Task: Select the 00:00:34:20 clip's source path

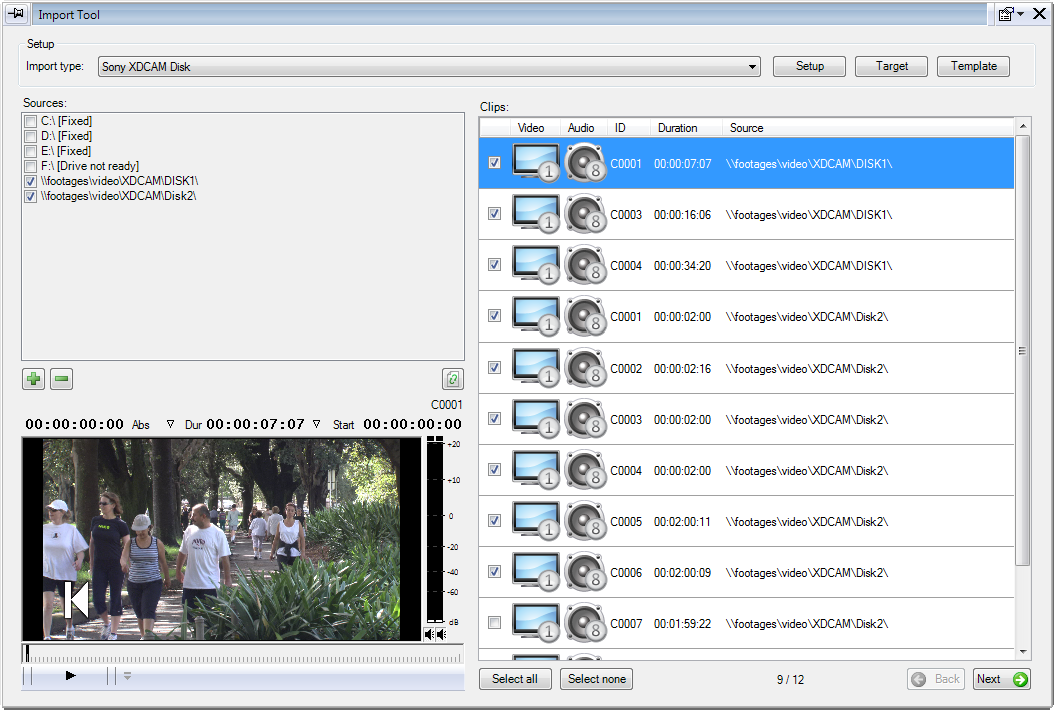Action: click(809, 265)
